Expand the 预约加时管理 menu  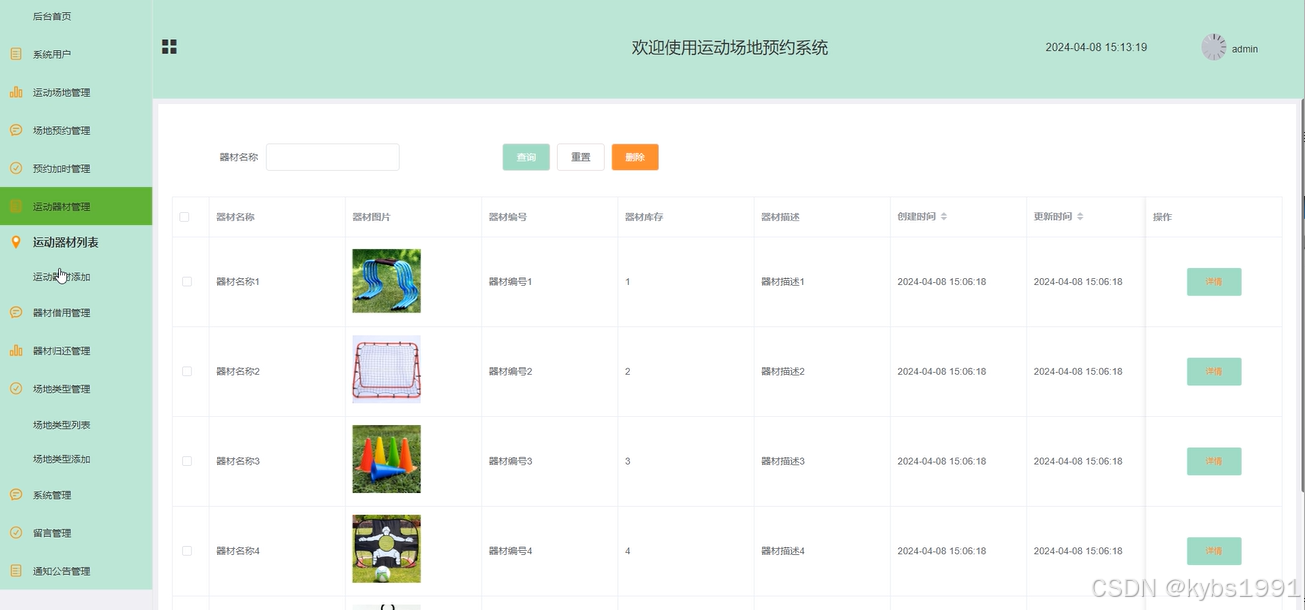tap(76, 168)
